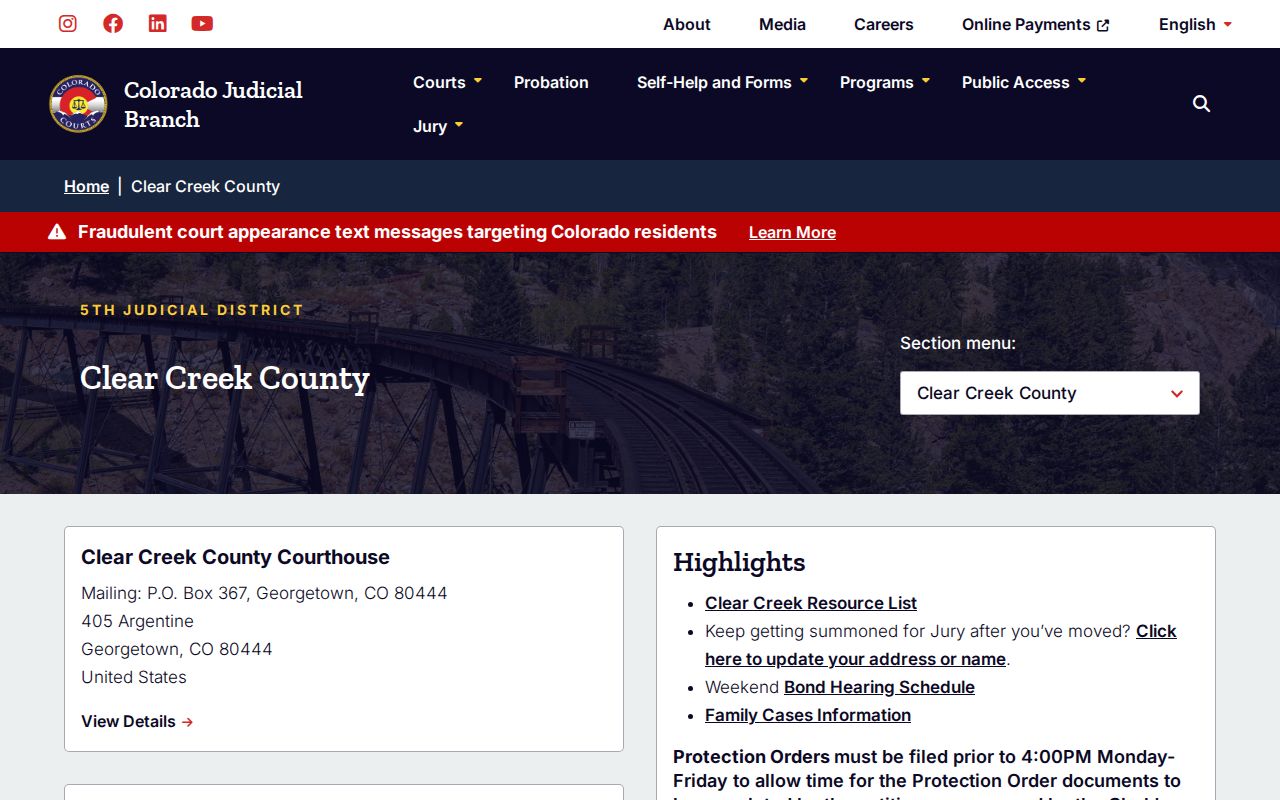
Task: Open the Facebook social icon
Action: click(x=113, y=23)
